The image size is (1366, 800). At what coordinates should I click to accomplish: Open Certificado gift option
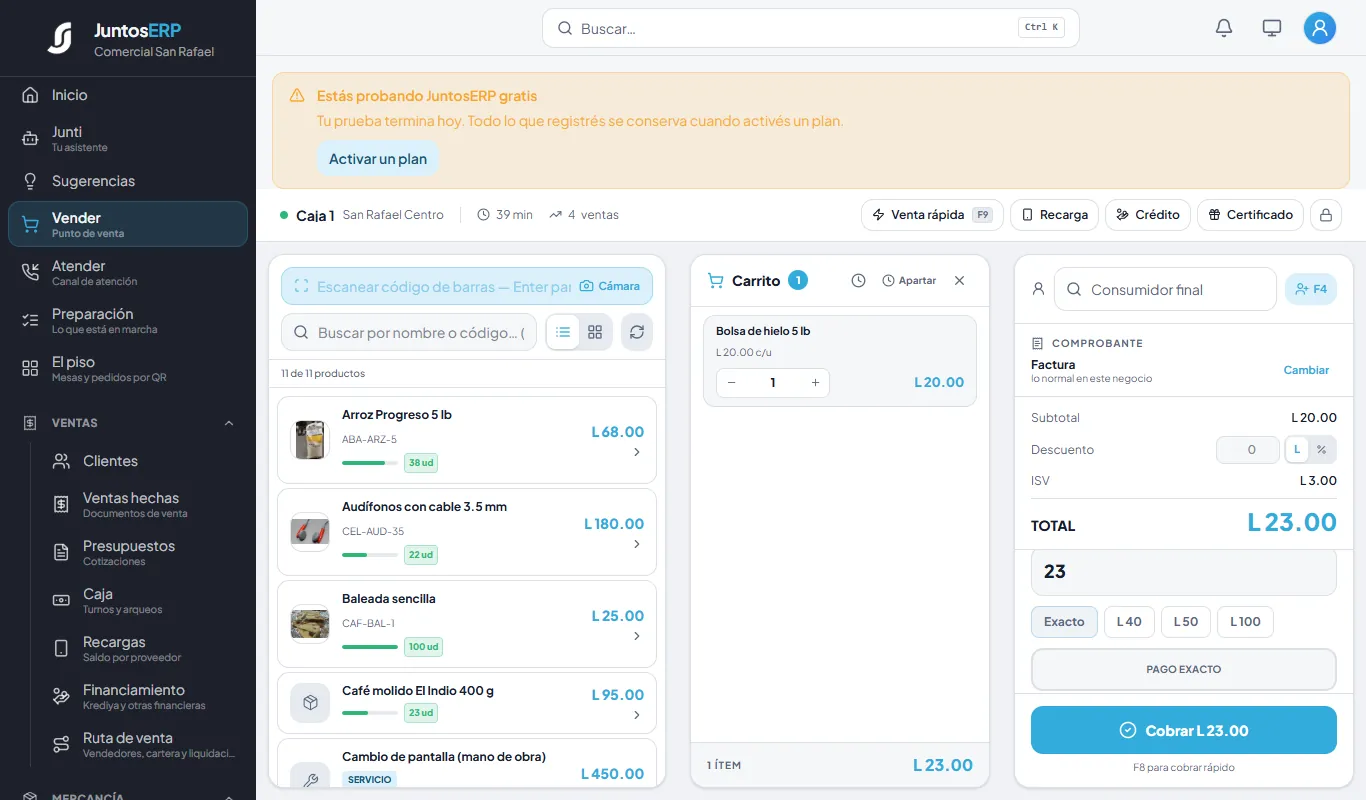click(1250, 215)
